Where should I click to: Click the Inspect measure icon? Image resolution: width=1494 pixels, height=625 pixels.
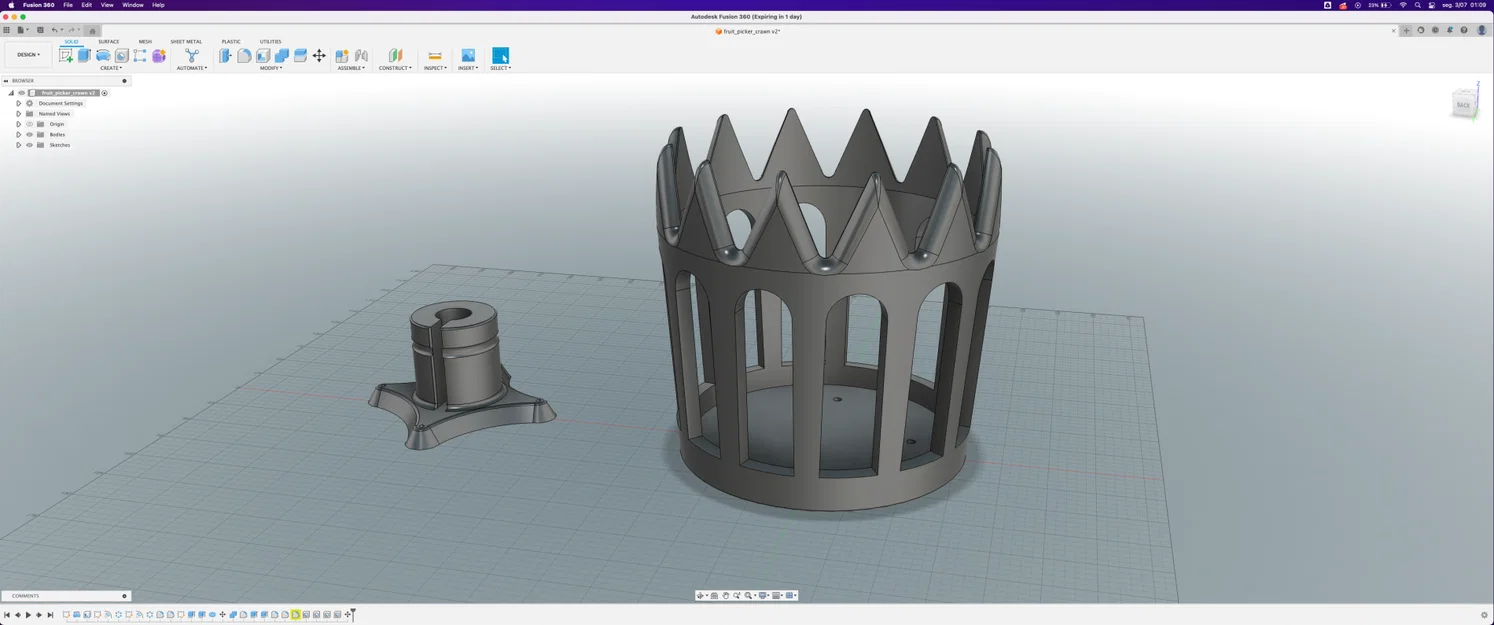click(x=435, y=56)
